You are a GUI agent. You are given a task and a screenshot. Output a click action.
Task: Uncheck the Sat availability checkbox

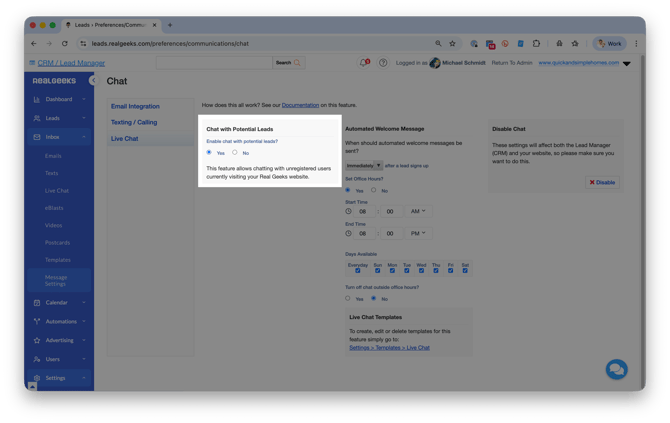tap(465, 270)
